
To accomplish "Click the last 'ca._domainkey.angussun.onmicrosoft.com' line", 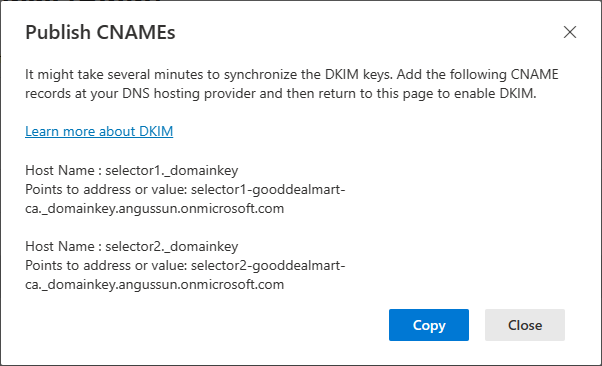I will click(155, 285).
